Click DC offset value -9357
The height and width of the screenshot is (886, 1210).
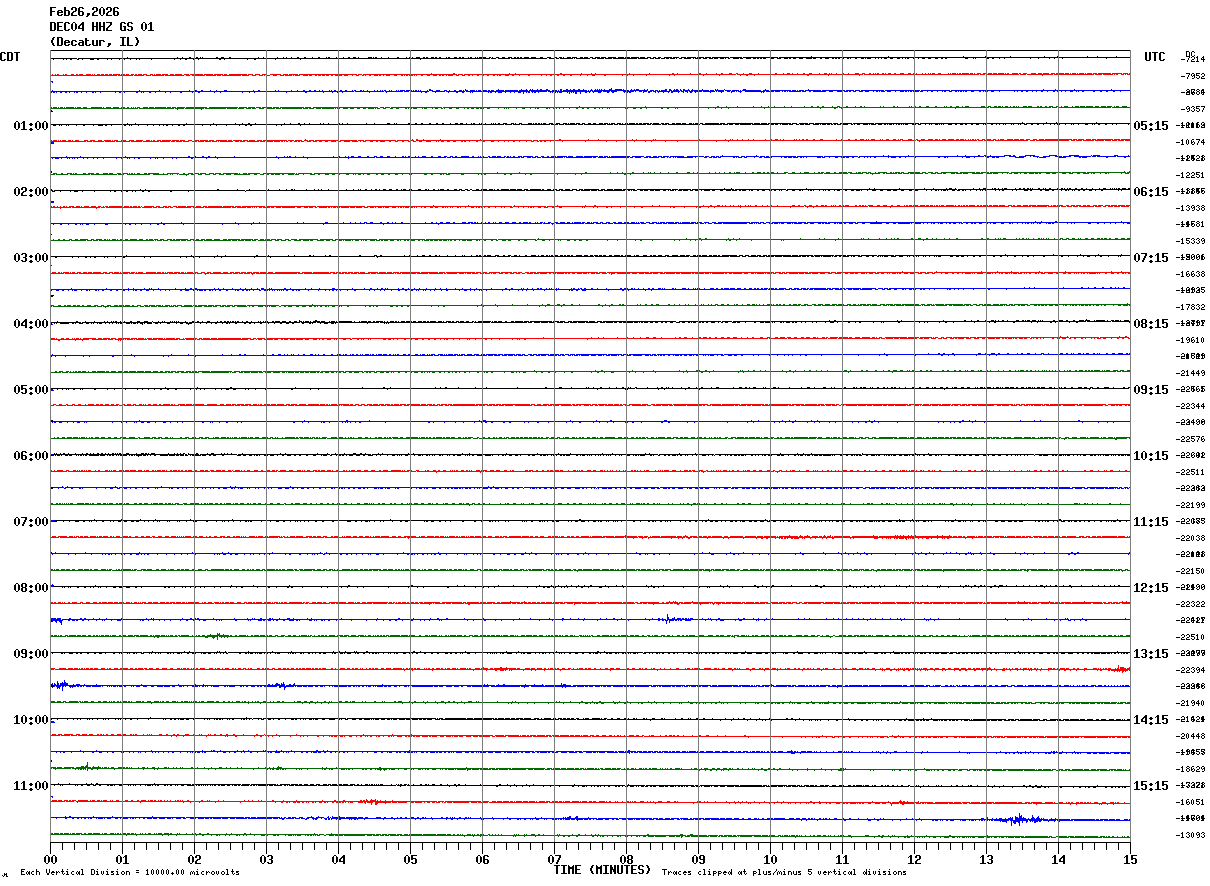(x=1192, y=108)
